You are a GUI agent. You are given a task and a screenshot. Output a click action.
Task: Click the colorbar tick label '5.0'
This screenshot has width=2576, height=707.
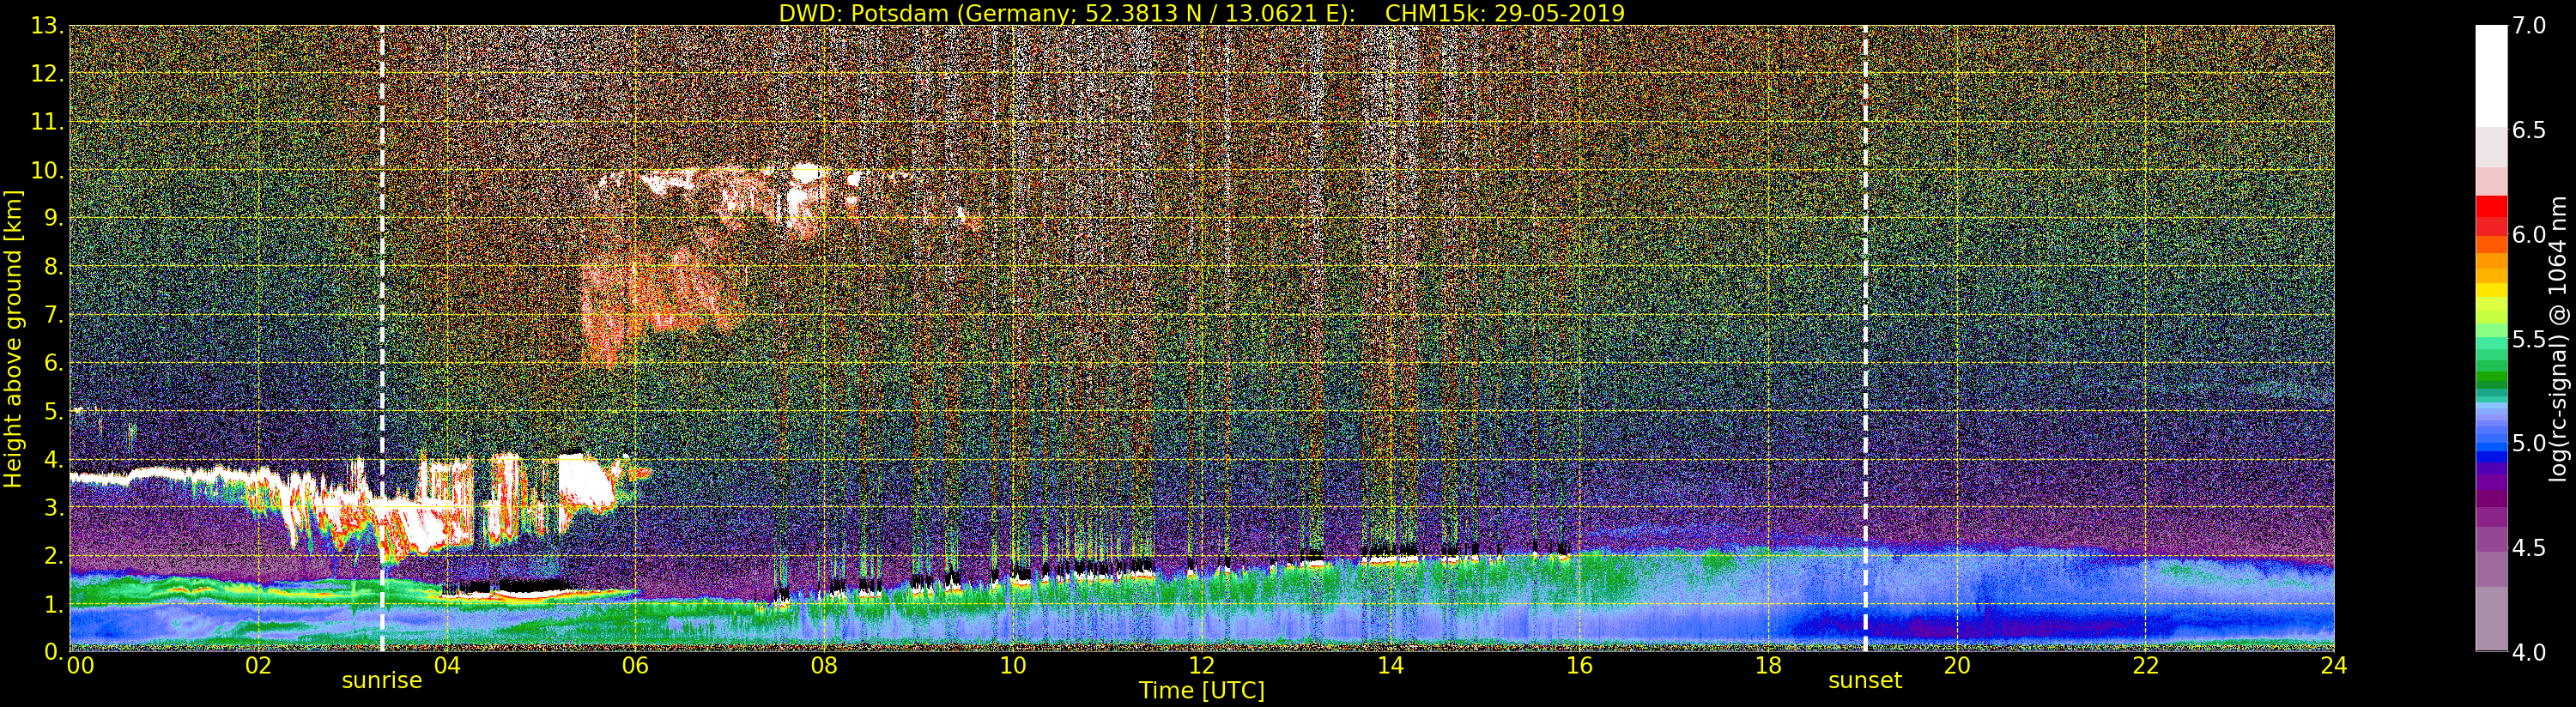point(2530,443)
